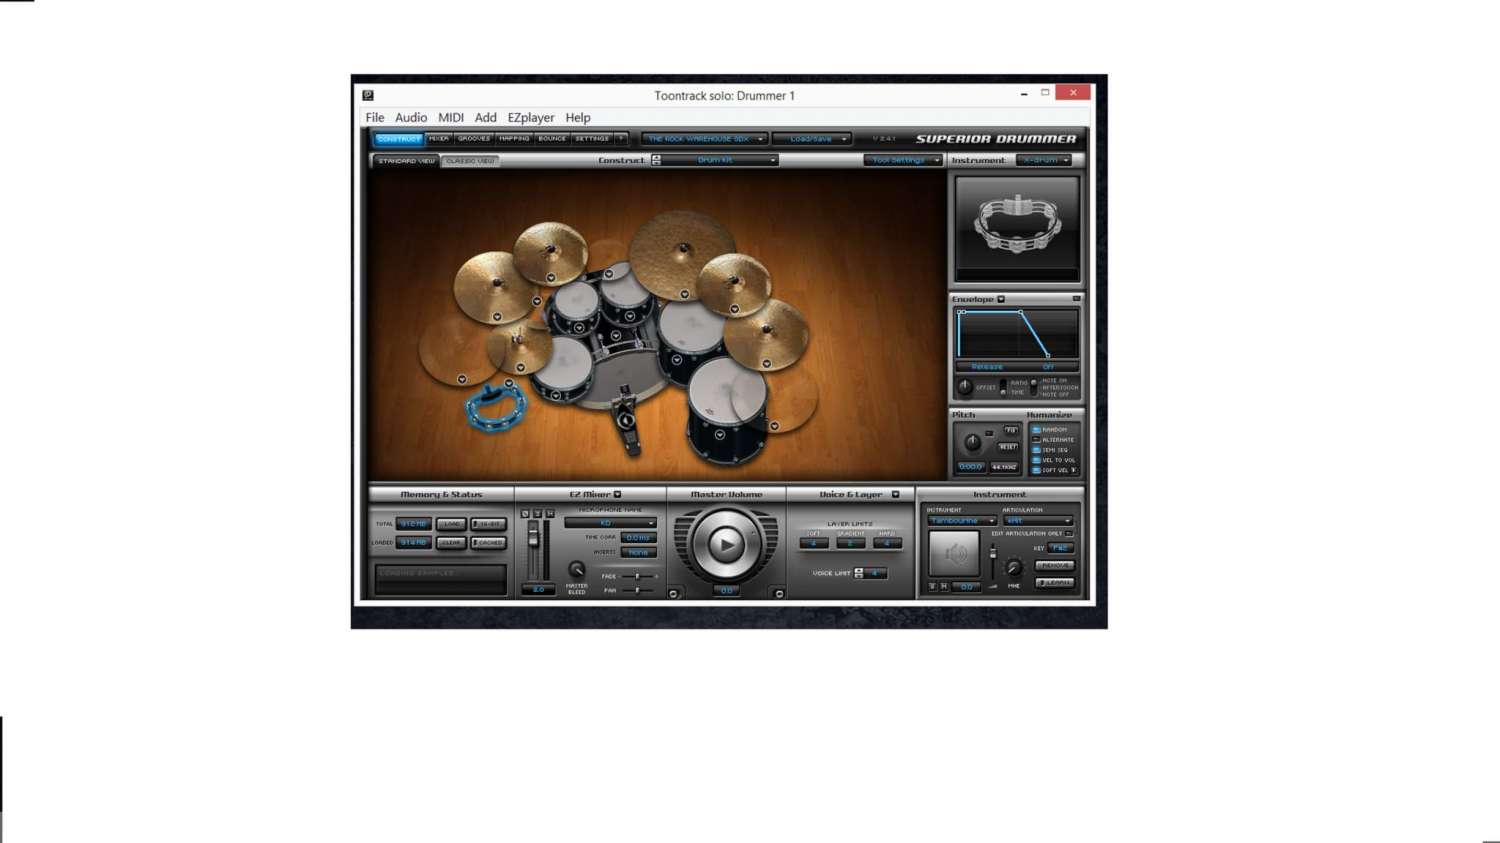Click the snare drum head
The height and width of the screenshot is (843, 1500).
[x=562, y=364]
